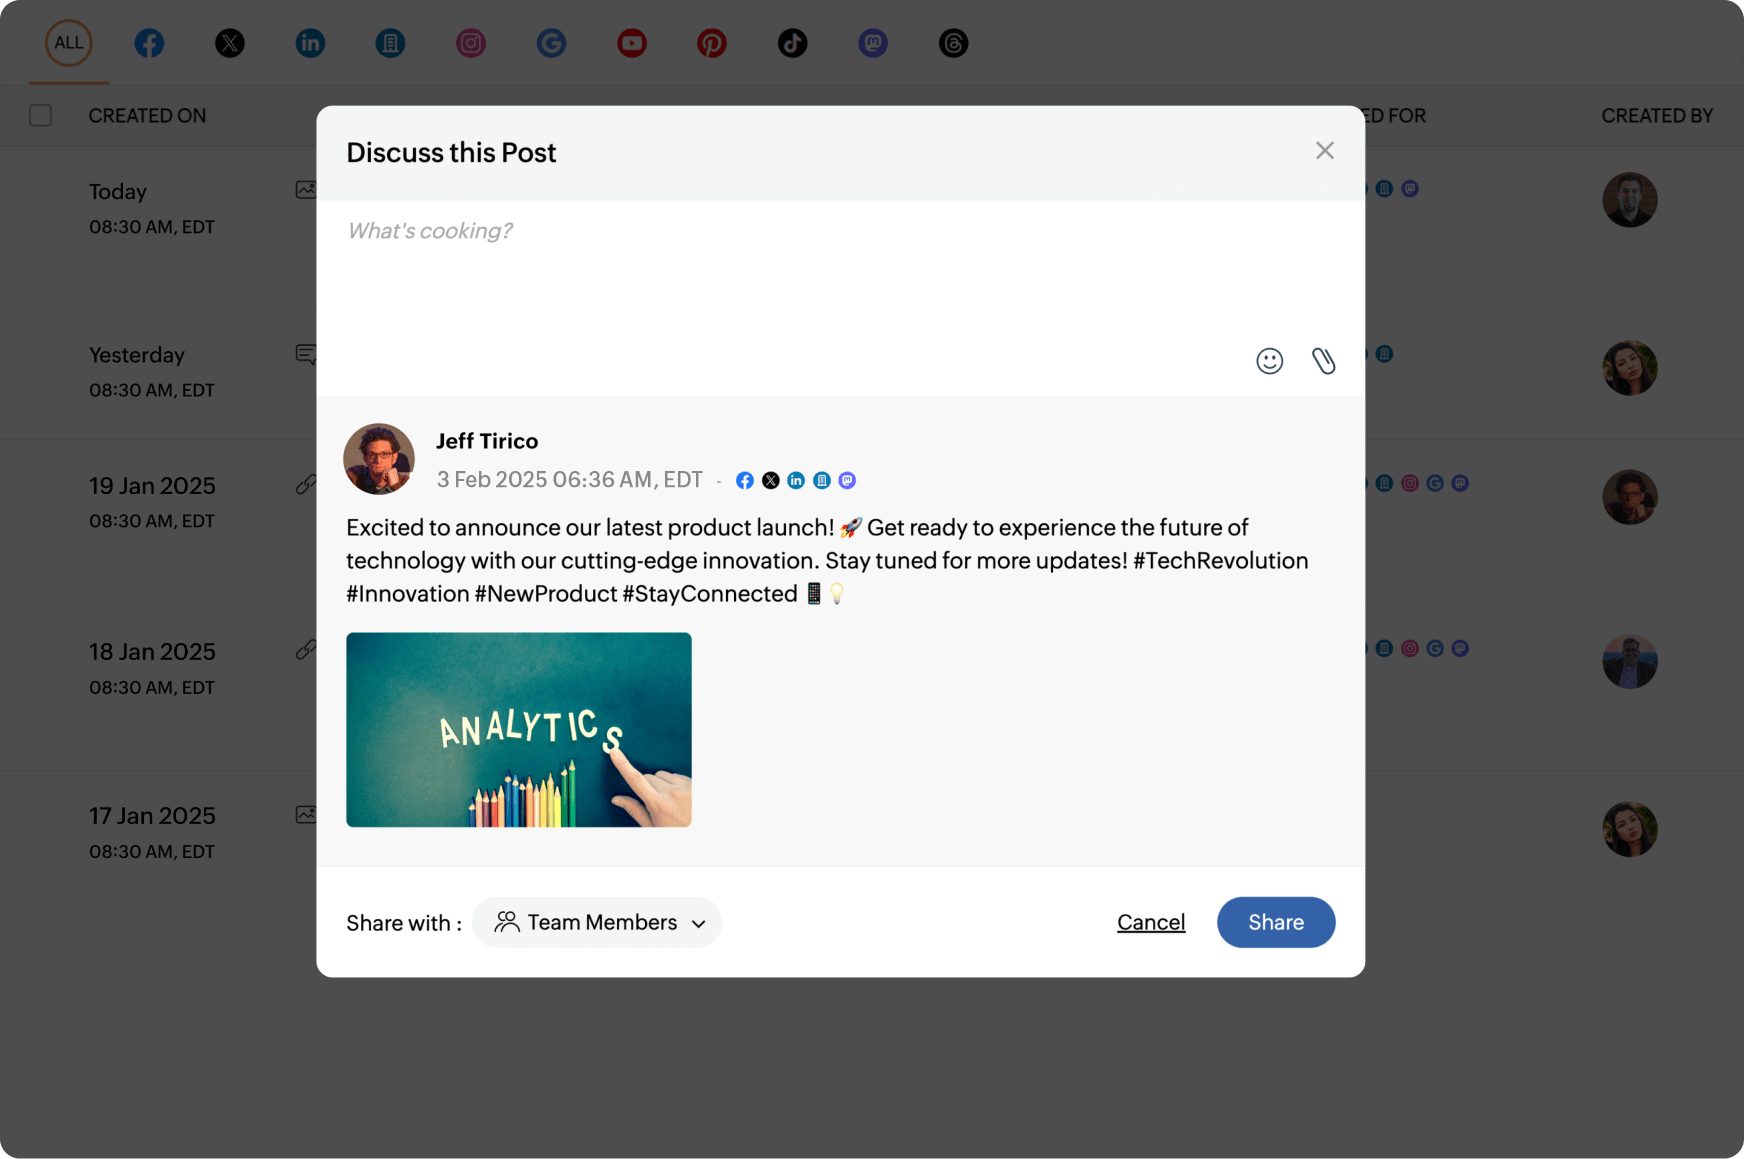Tick the select-all checkbox beside CREATED ON
1744x1159 pixels.
point(41,115)
